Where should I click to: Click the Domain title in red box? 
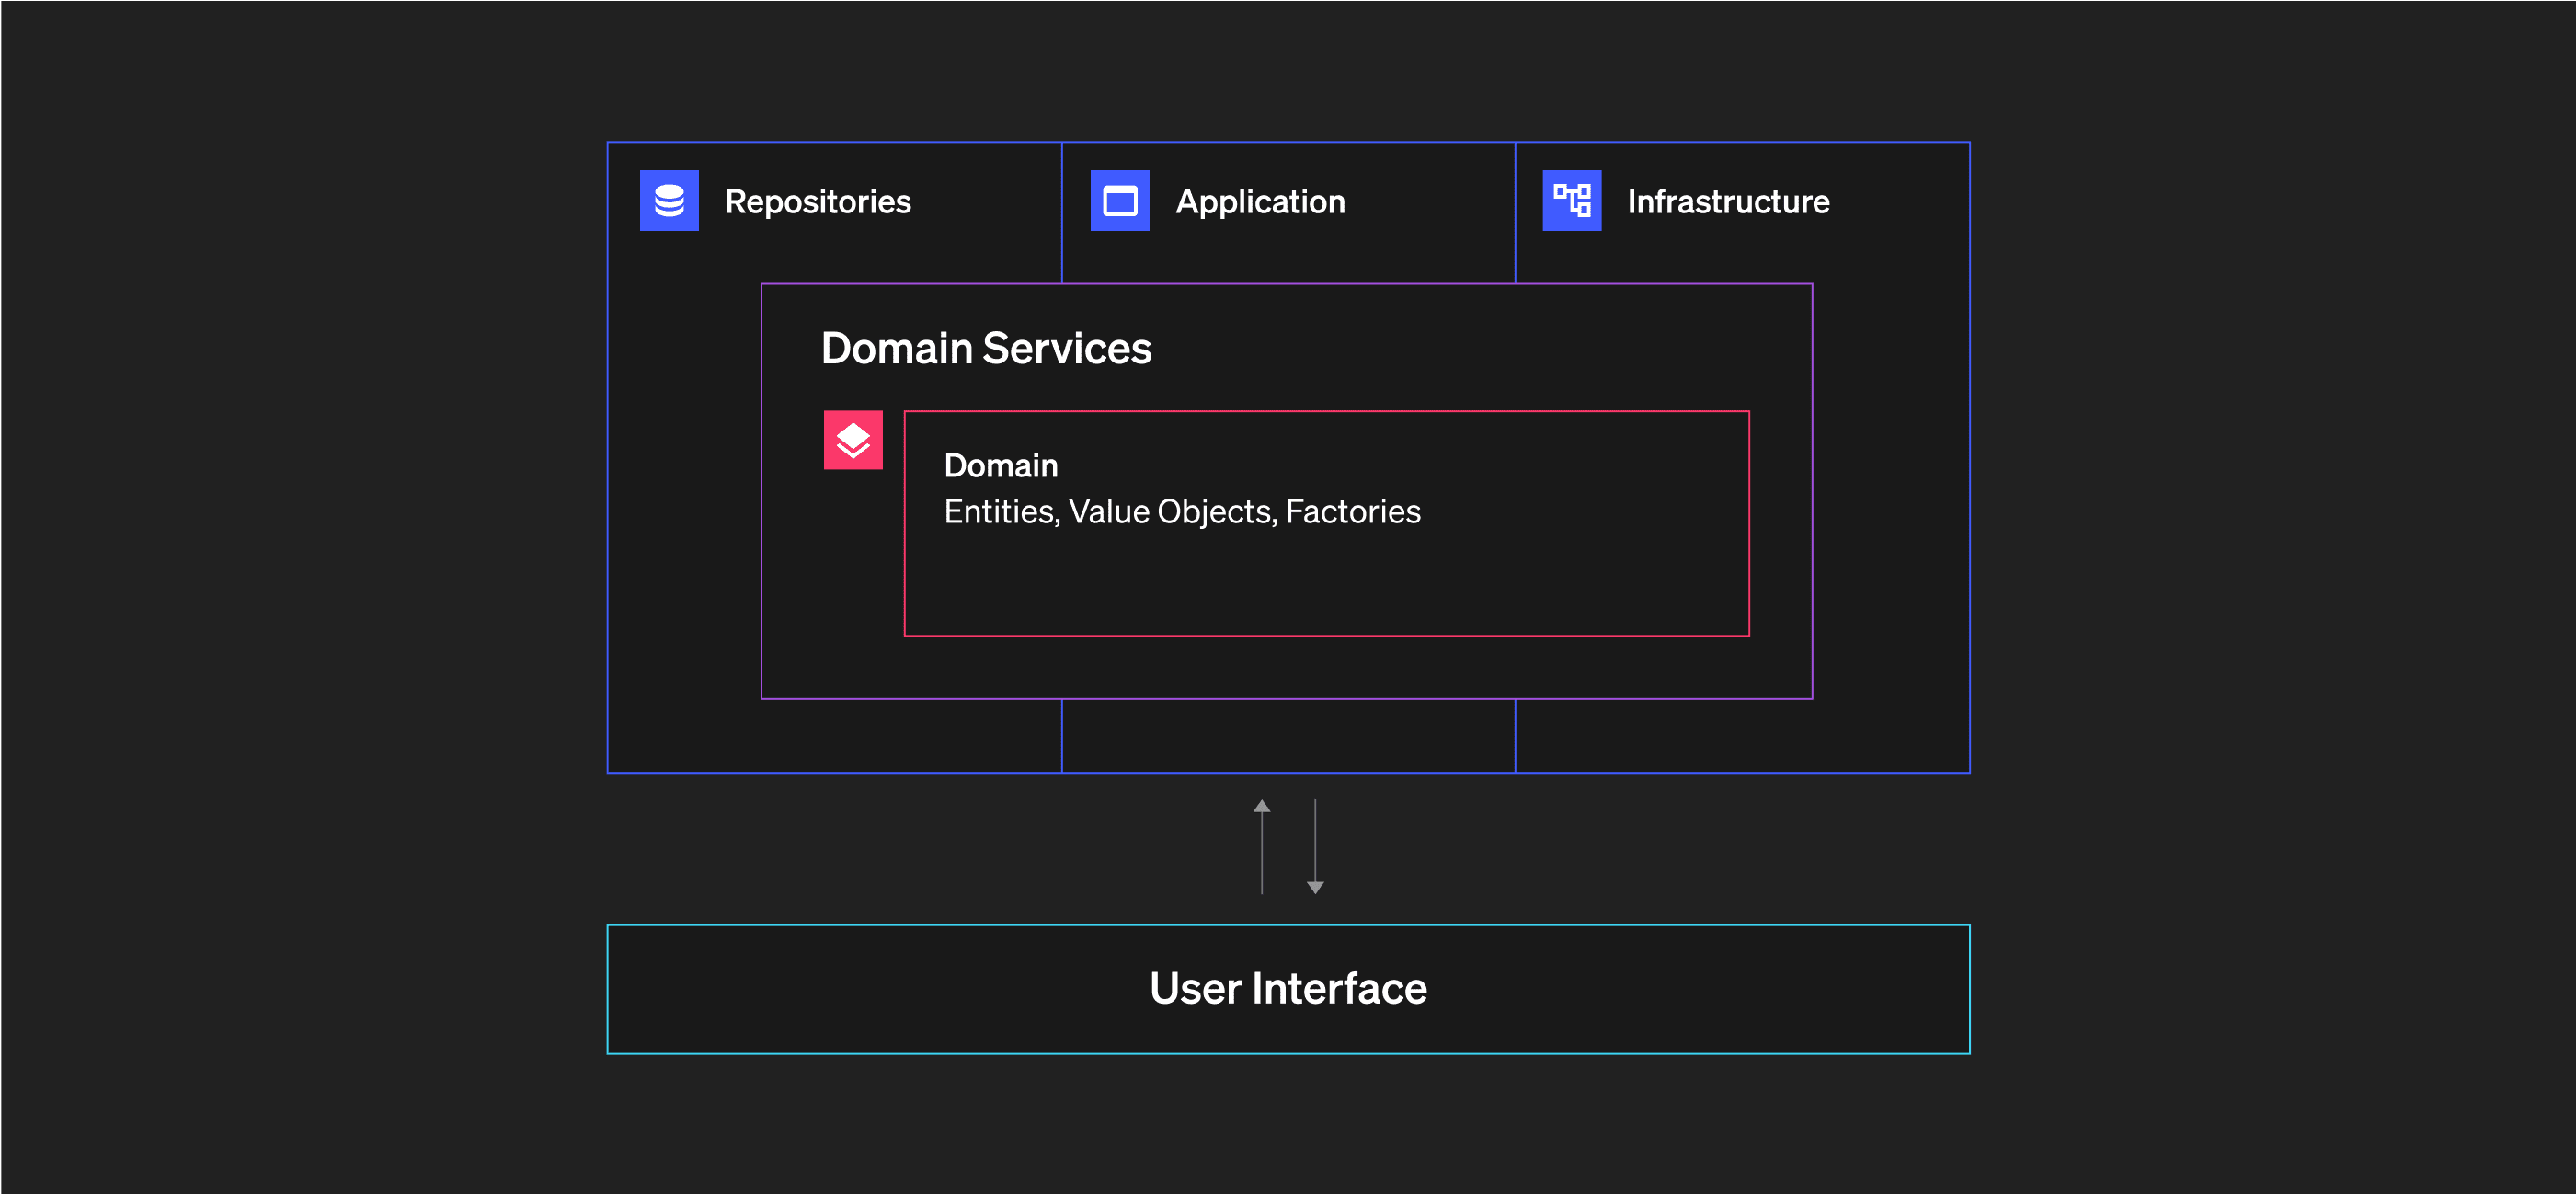(1000, 465)
